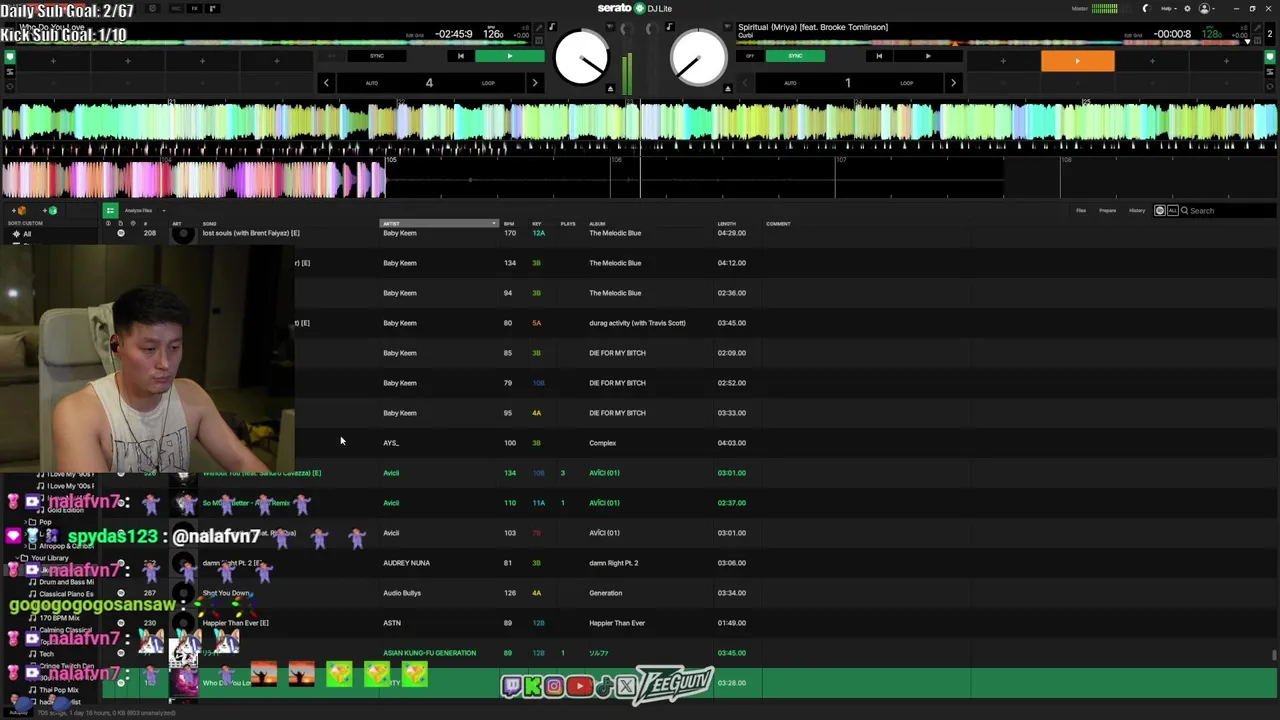Viewport: 1280px width, 720px height.
Task: Click the library Search field
Action: [x=1228, y=211]
